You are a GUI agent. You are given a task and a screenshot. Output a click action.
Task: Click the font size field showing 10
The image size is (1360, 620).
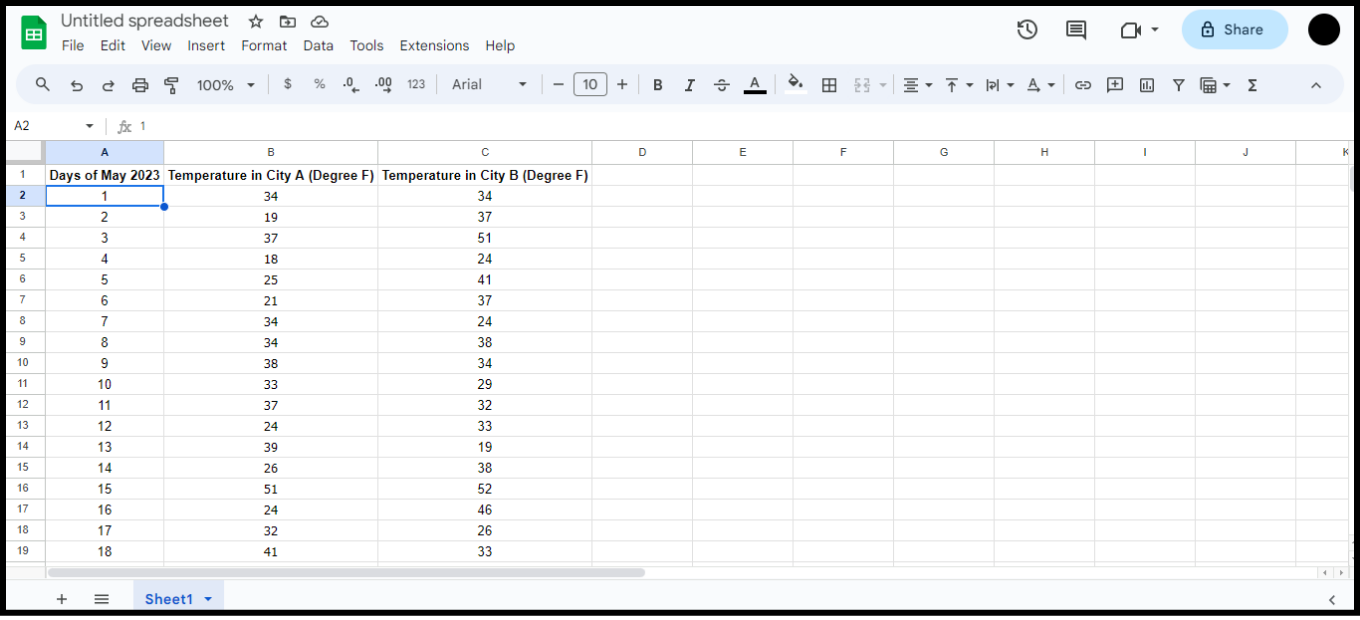[x=590, y=85]
